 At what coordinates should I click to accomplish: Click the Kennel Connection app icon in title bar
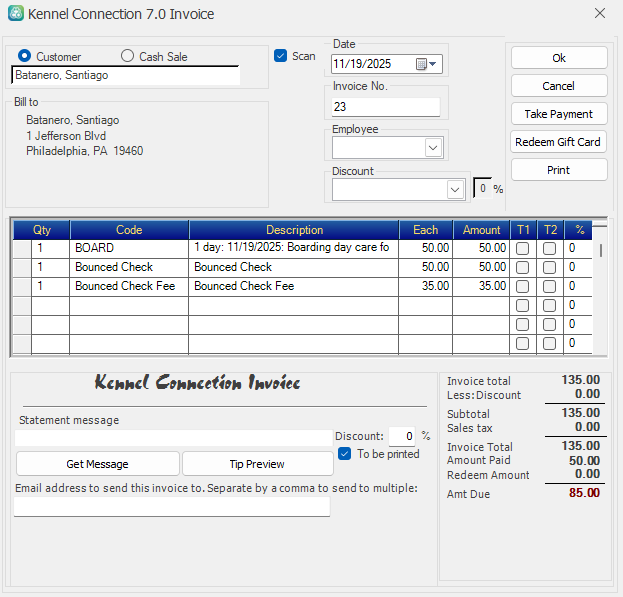(x=16, y=14)
